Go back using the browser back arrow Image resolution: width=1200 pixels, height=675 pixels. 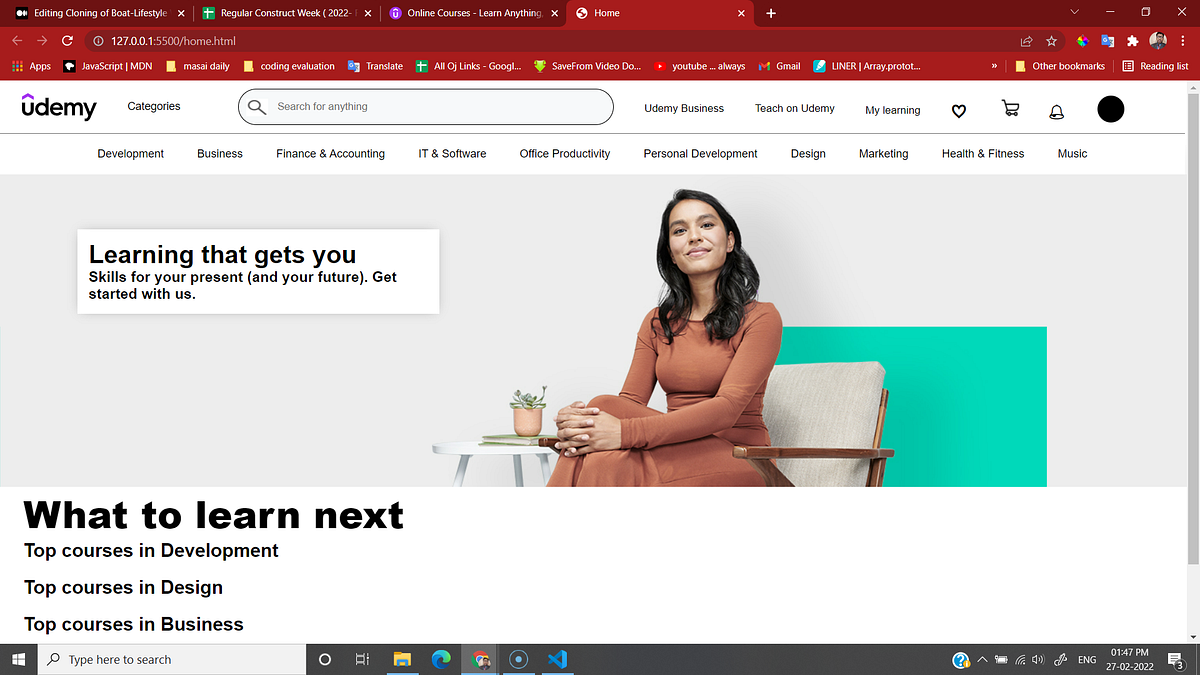click(17, 41)
